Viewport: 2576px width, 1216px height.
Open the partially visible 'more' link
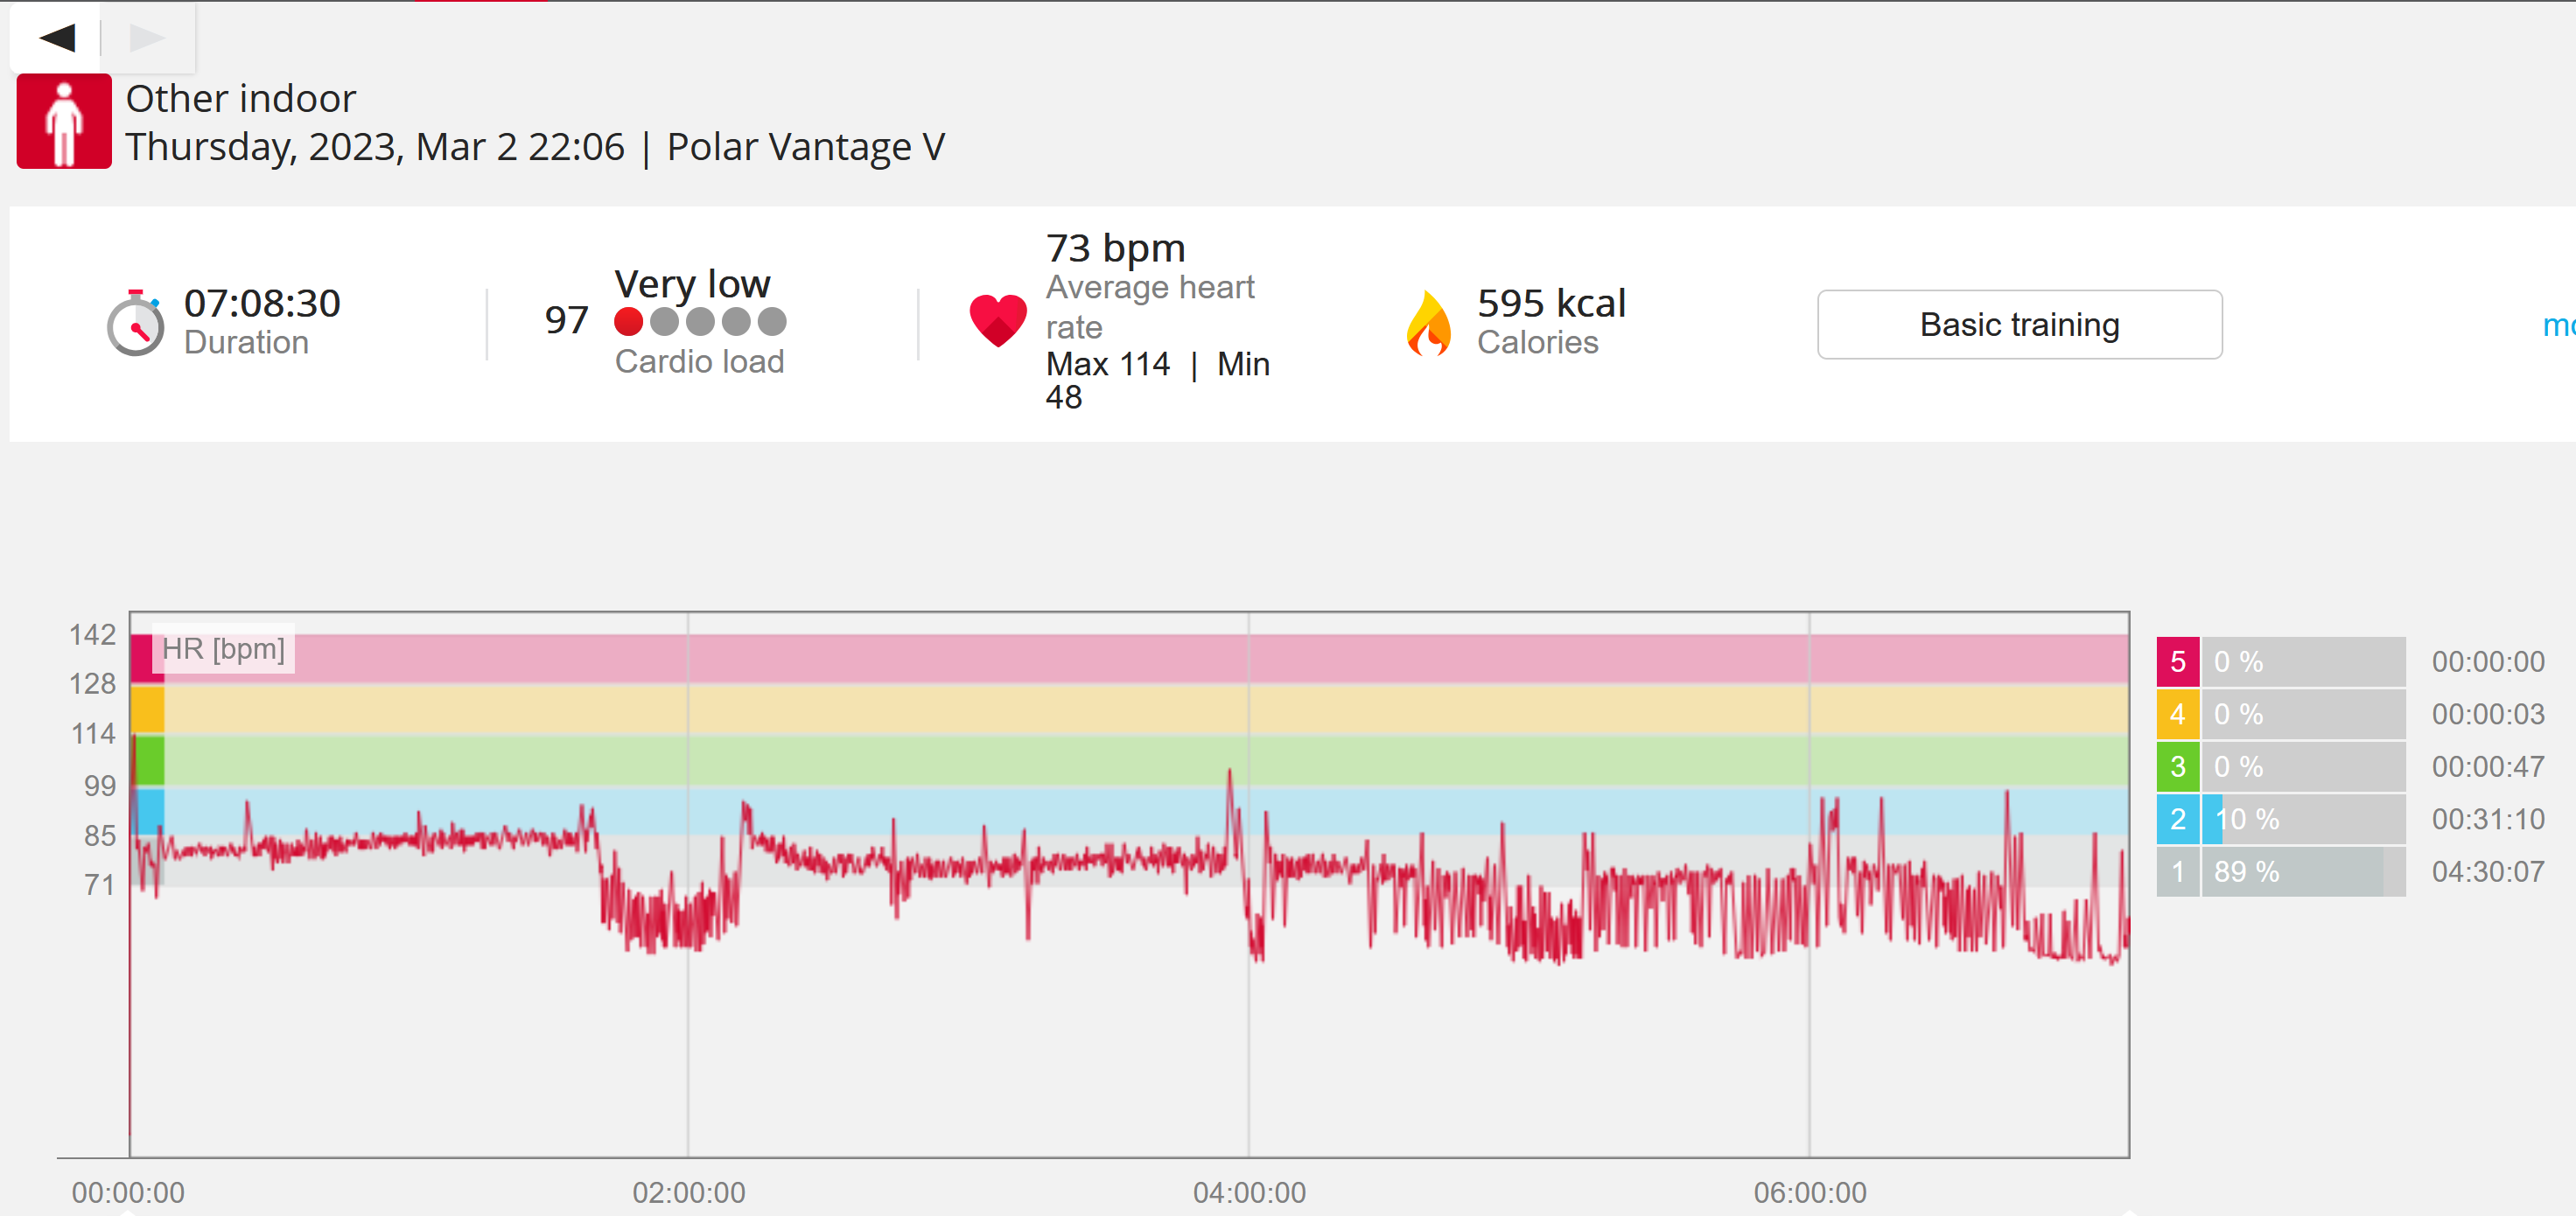(x=2559, y=325)
